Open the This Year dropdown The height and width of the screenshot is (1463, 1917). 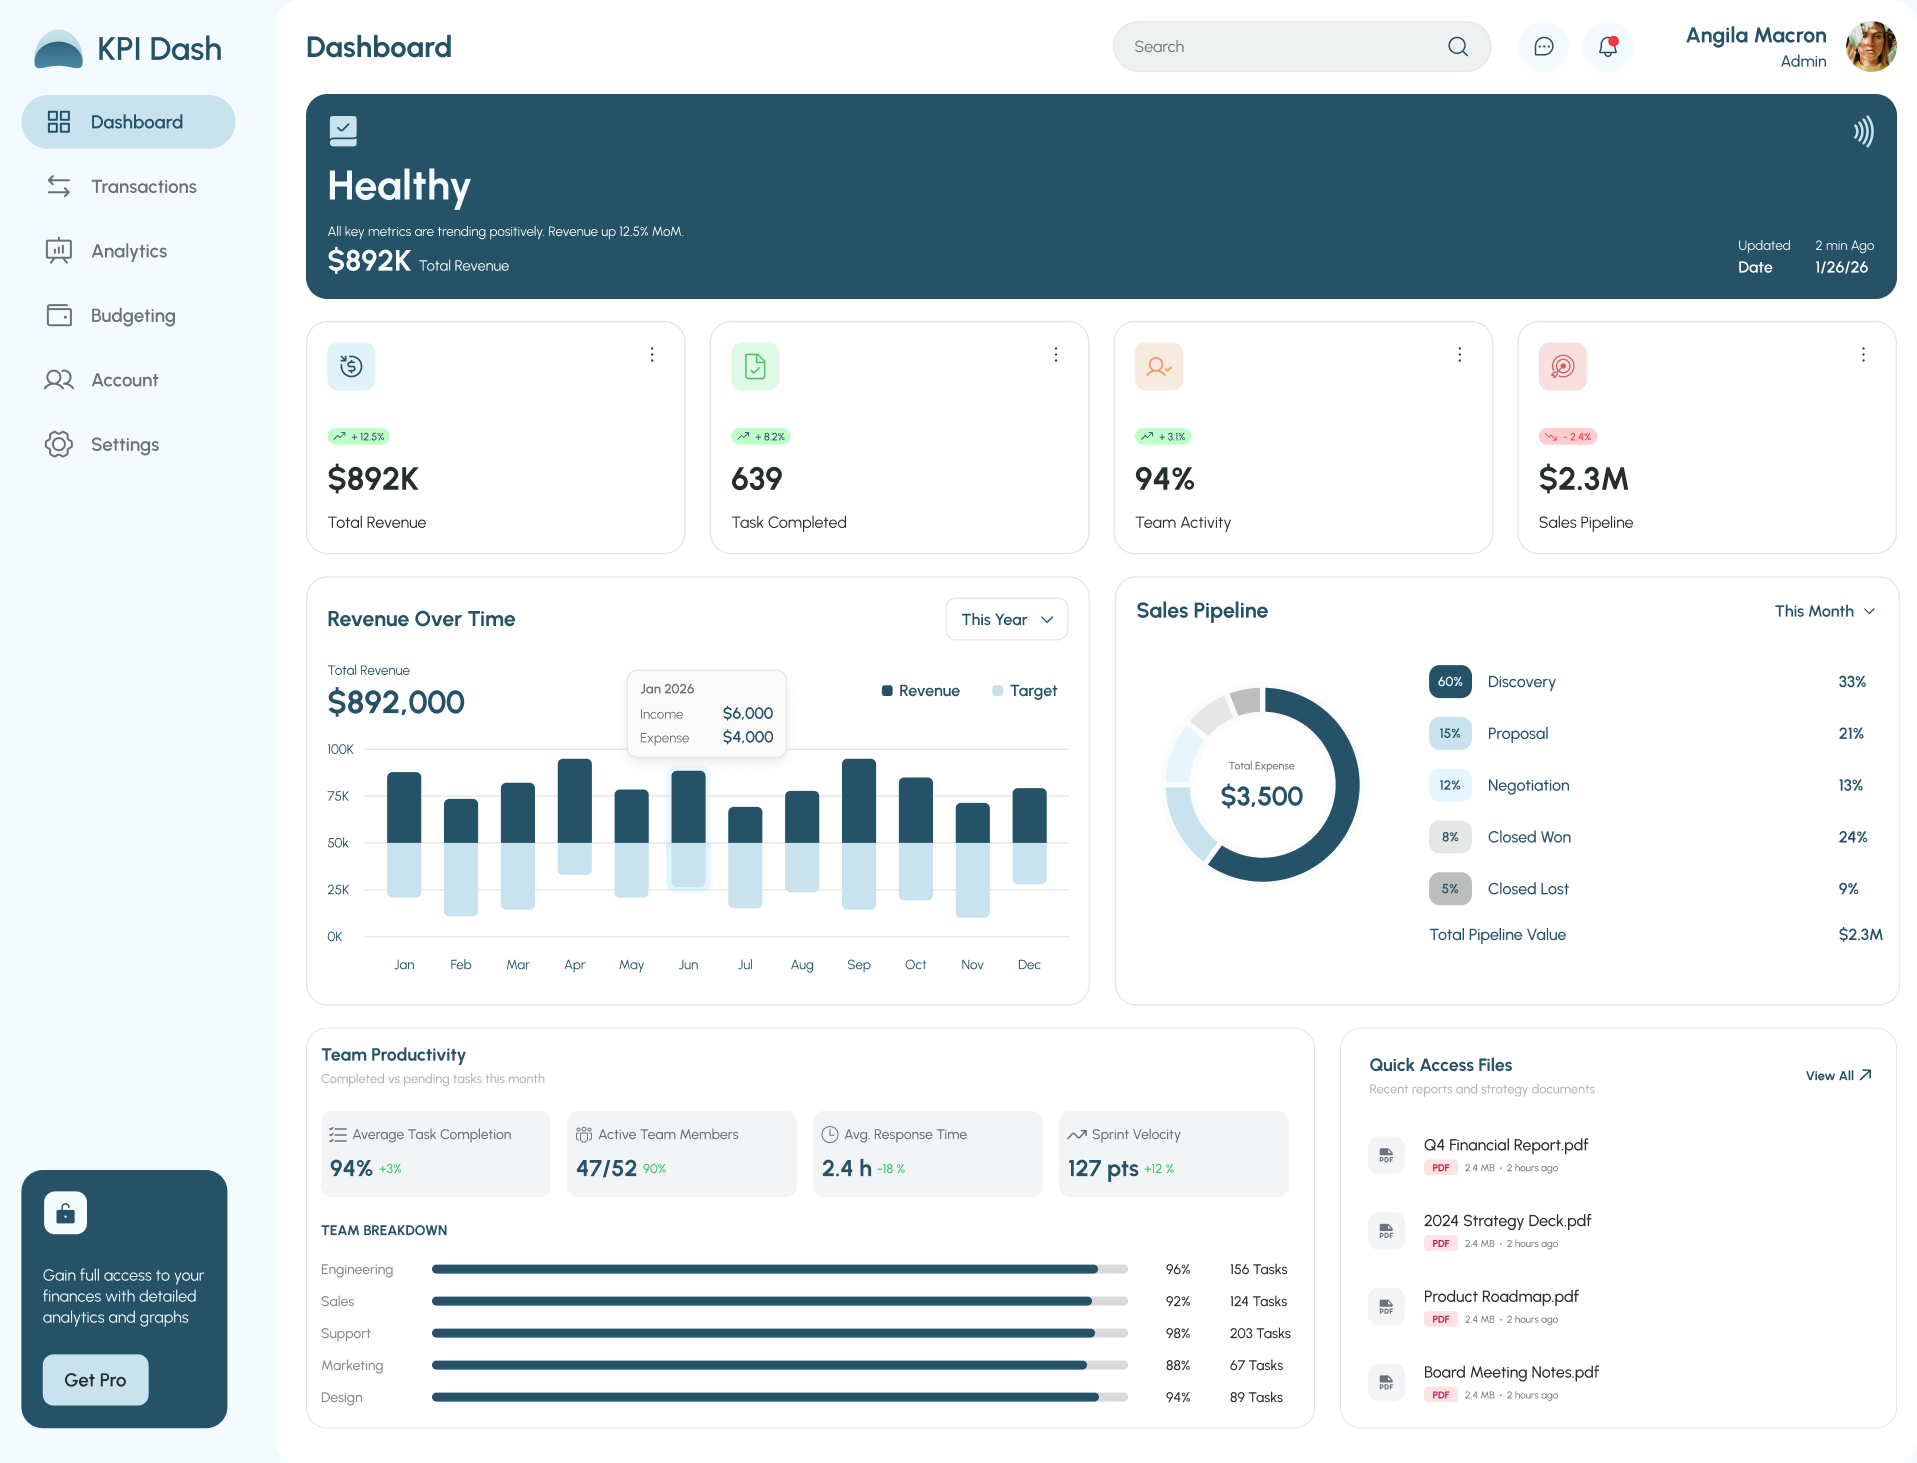(x=1006, y=619)
